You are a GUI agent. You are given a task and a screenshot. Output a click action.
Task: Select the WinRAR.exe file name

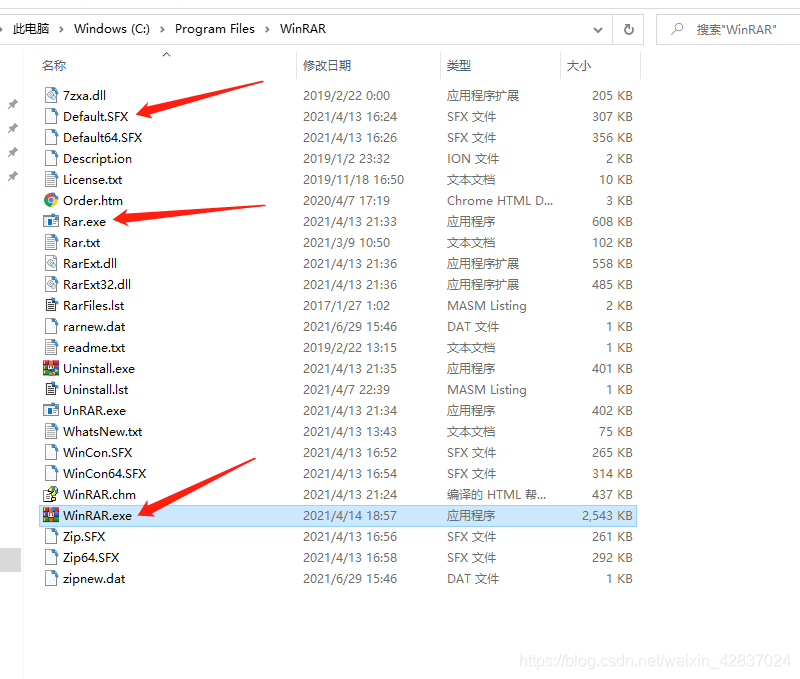97,515
